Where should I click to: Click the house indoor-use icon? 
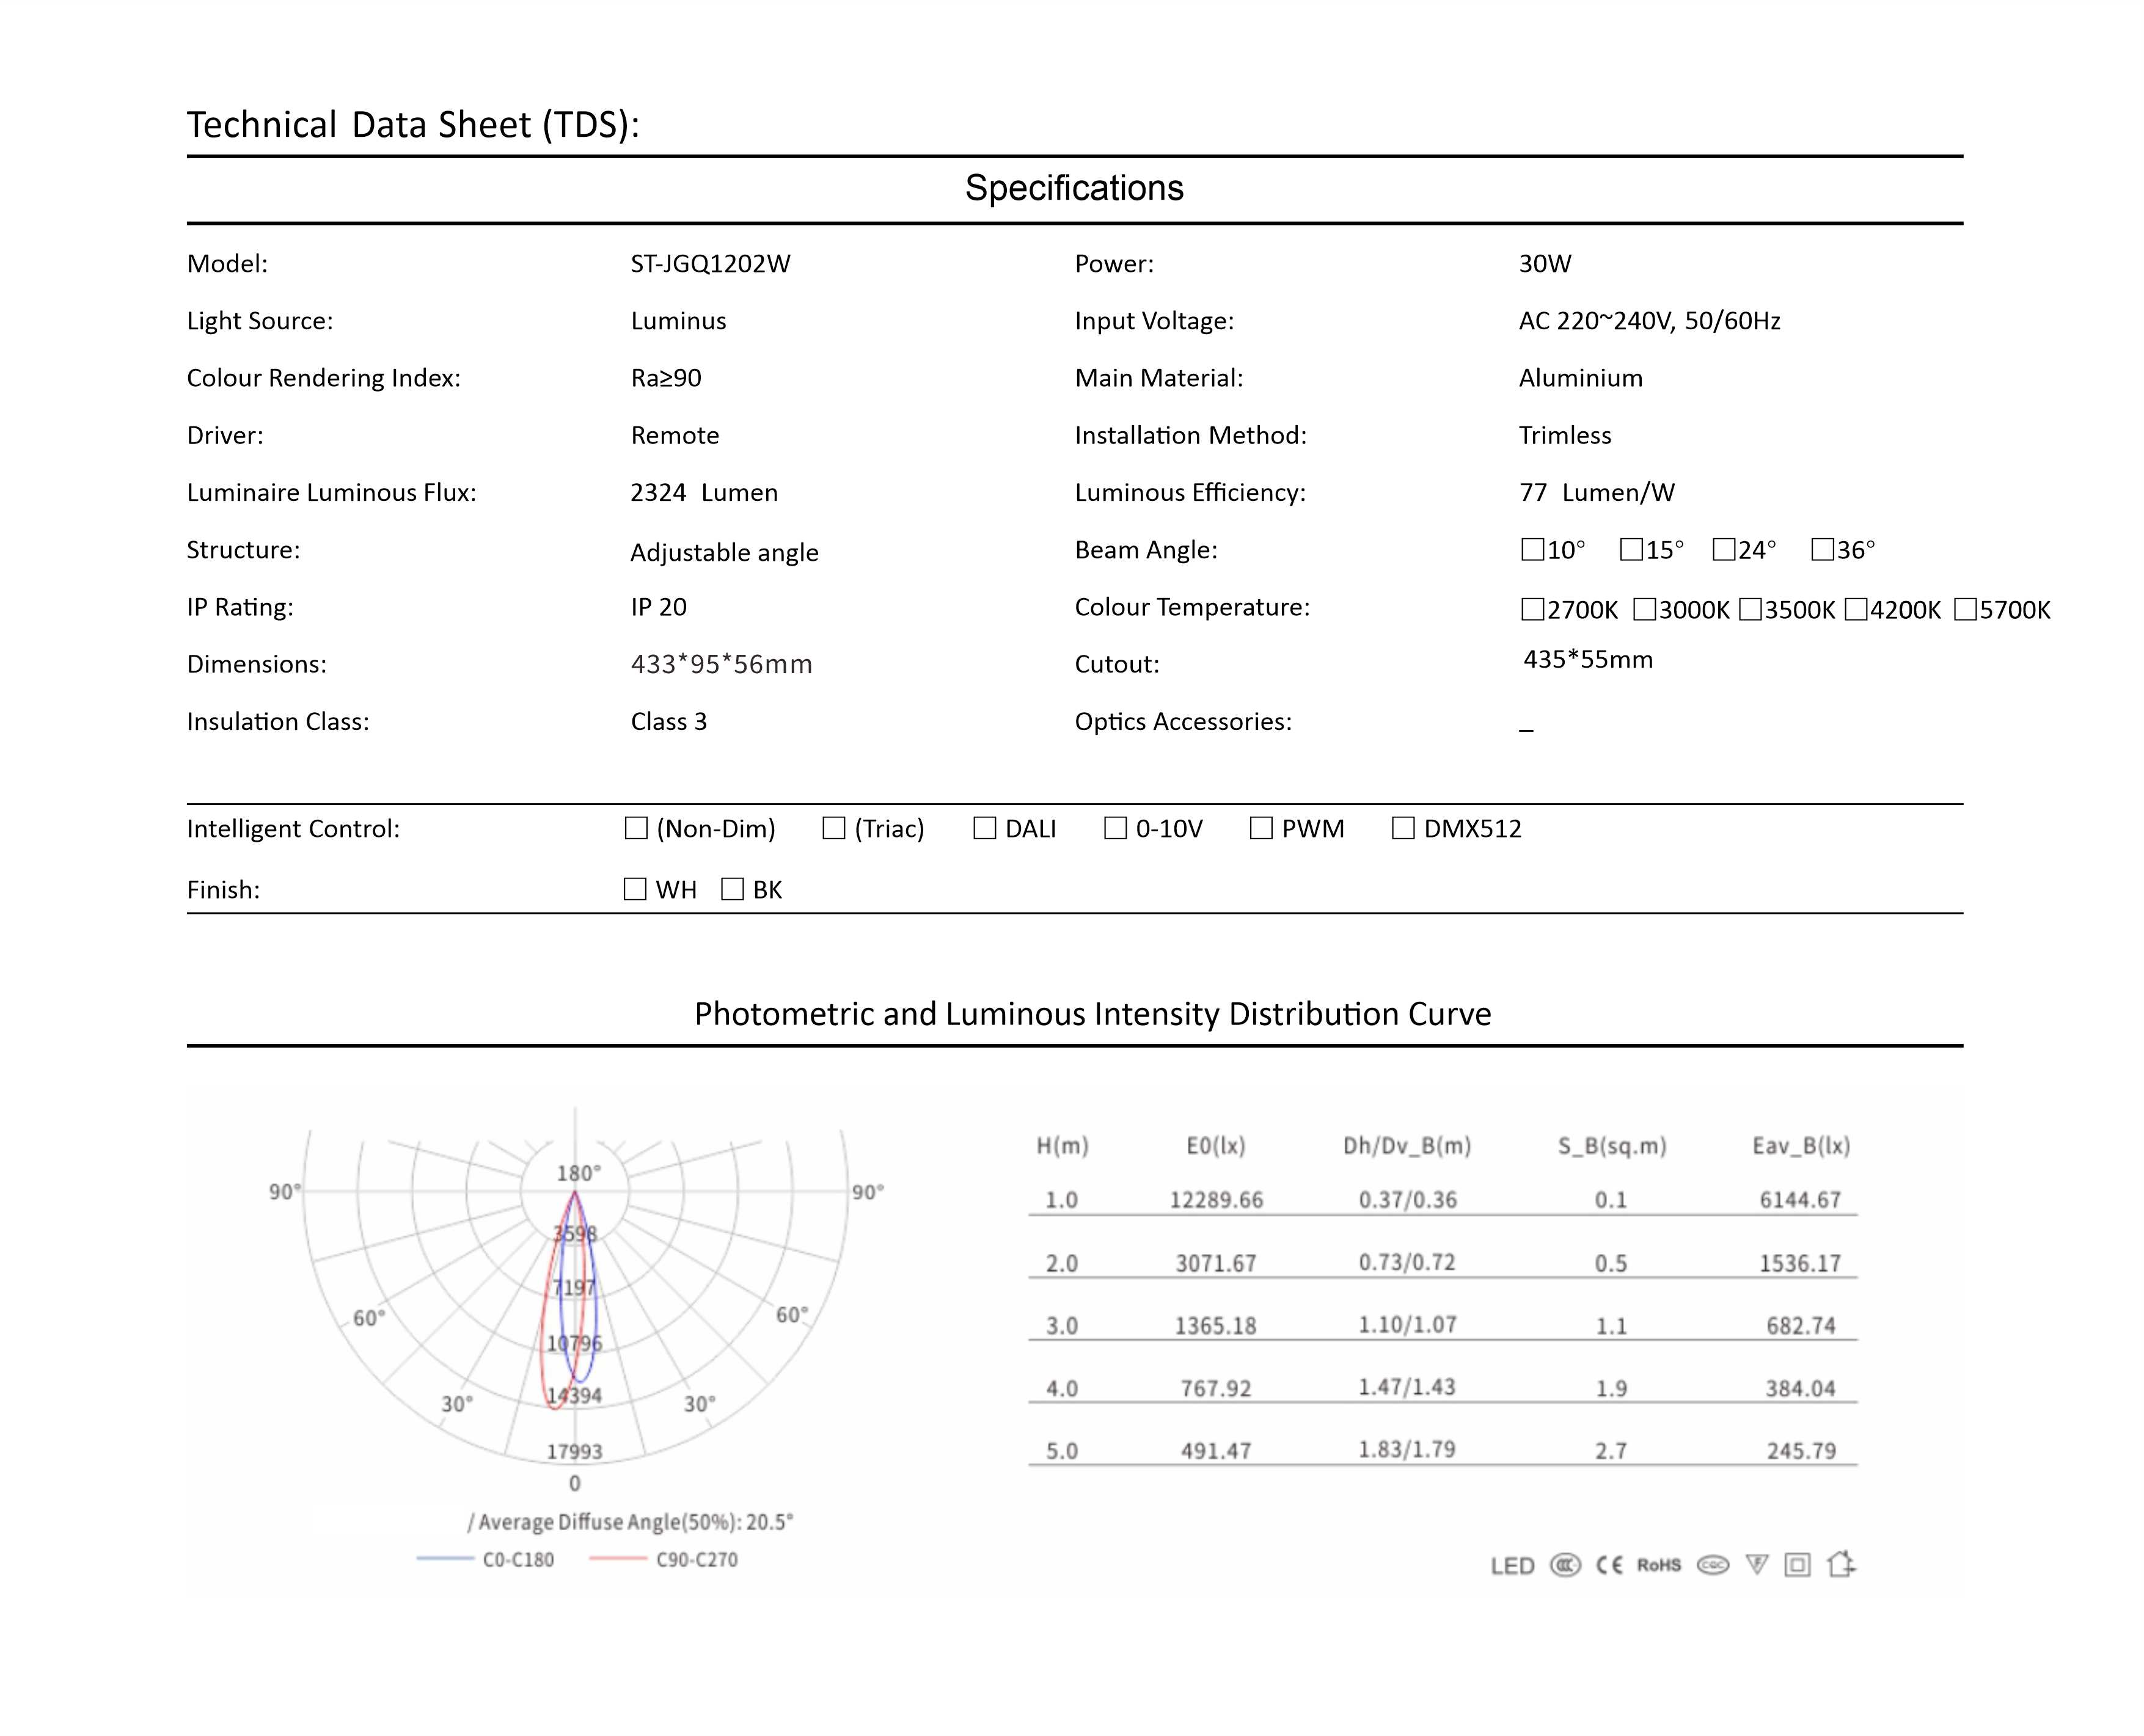point(1841,1564)
